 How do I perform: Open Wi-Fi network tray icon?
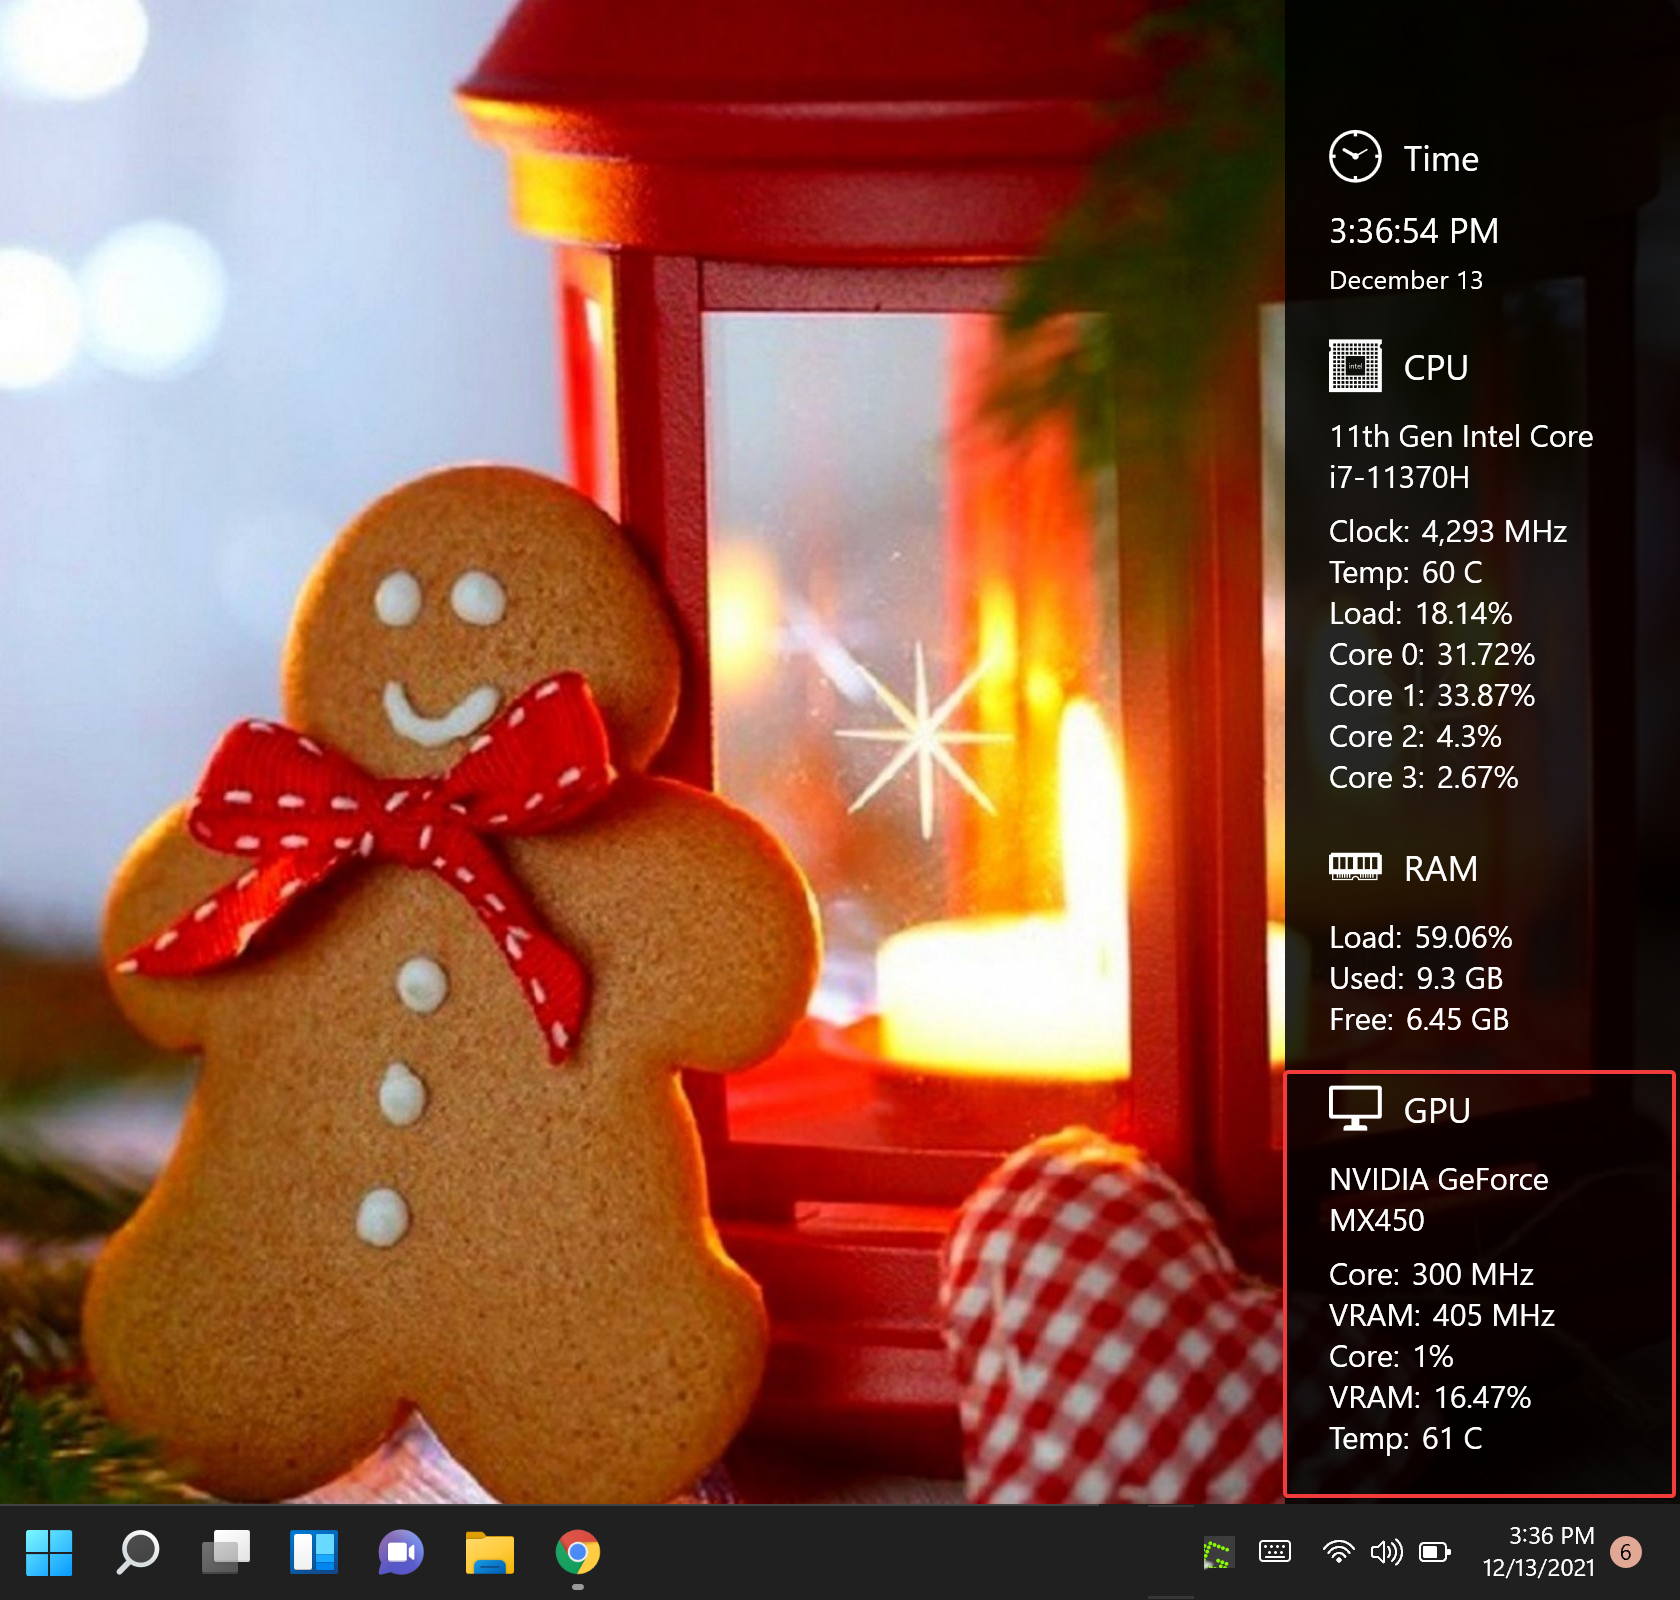click(x=1338, y=1552)
